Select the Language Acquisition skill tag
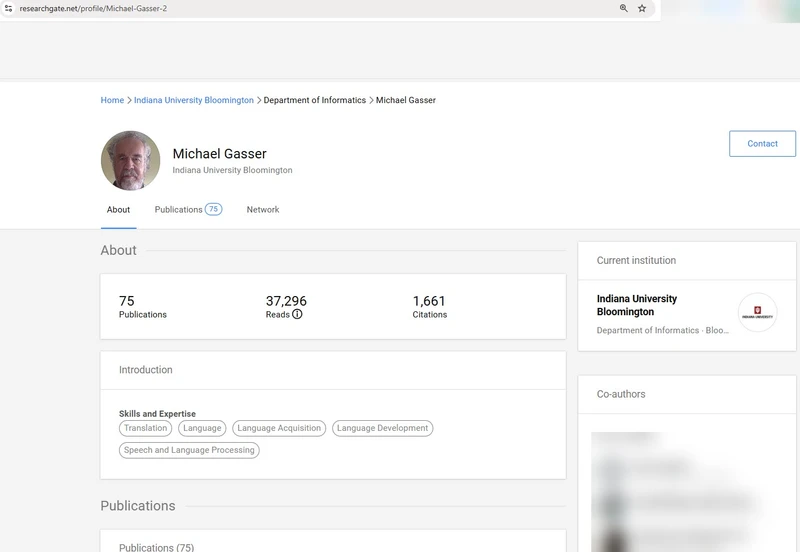The height and width of the screenshot is (552, 800). [279, 428]
